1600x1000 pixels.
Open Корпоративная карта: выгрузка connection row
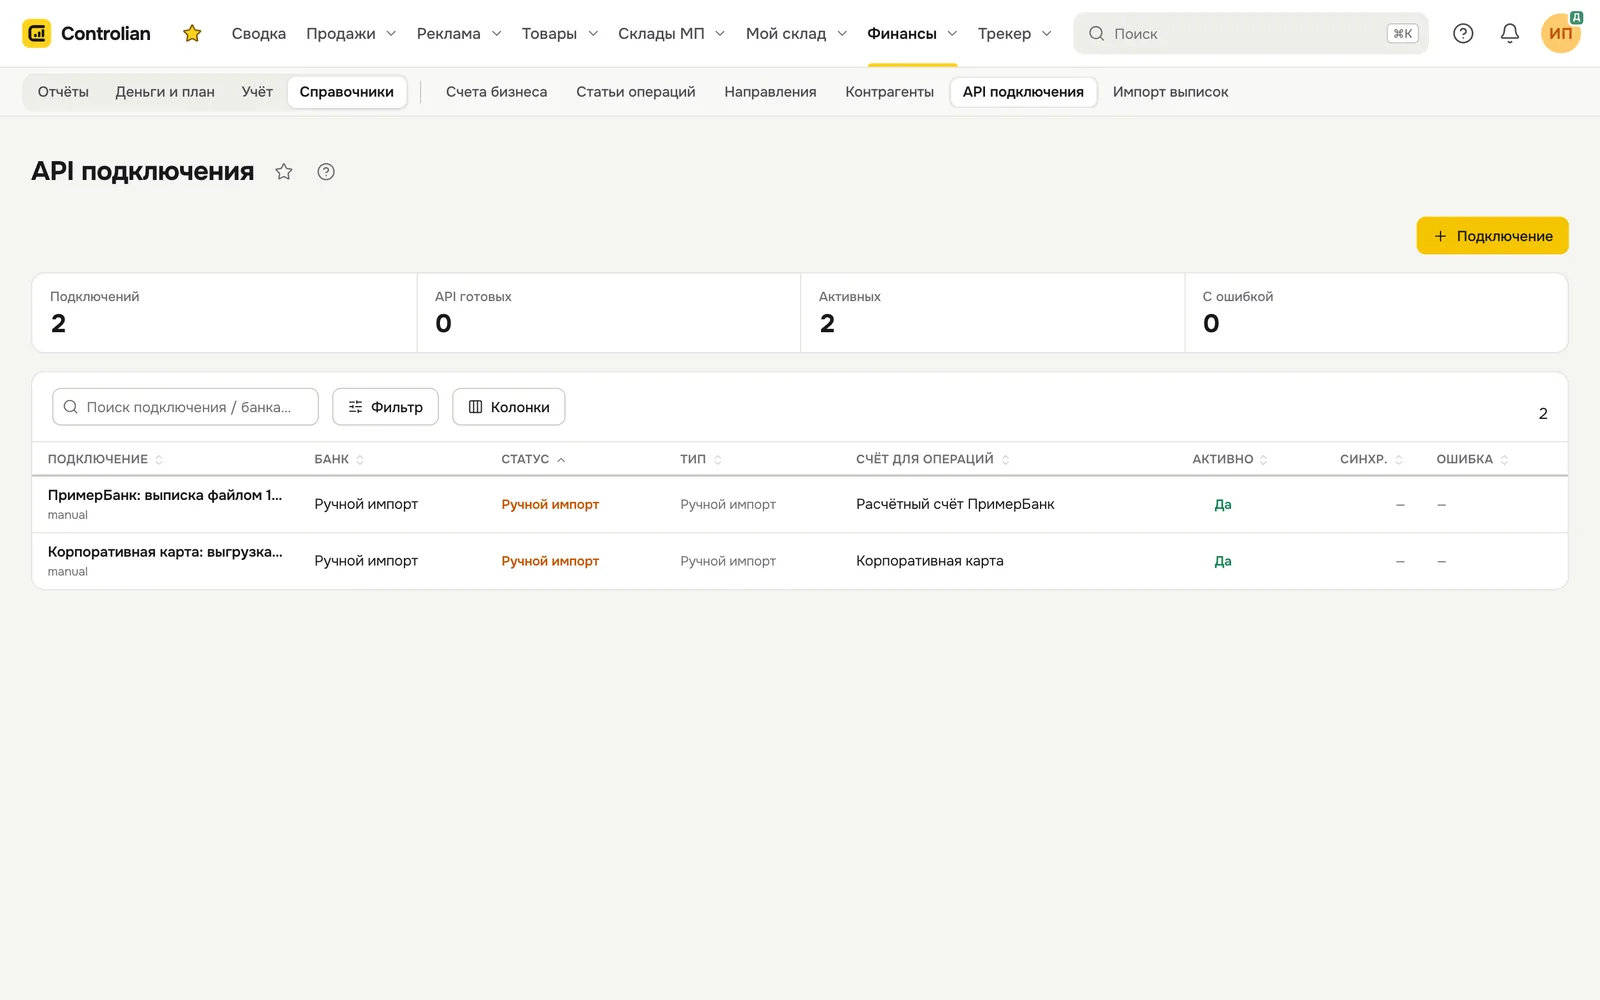pyautogui.click(x=799, y=561)
